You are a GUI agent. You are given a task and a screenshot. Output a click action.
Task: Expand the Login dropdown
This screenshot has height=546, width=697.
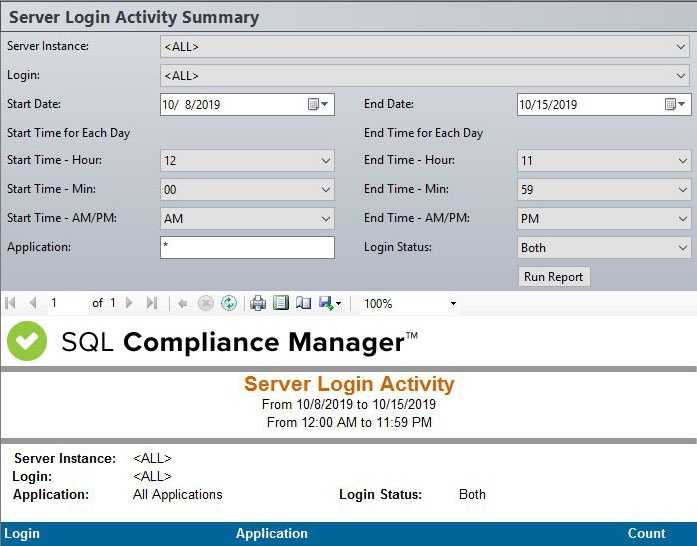point(681,76)
